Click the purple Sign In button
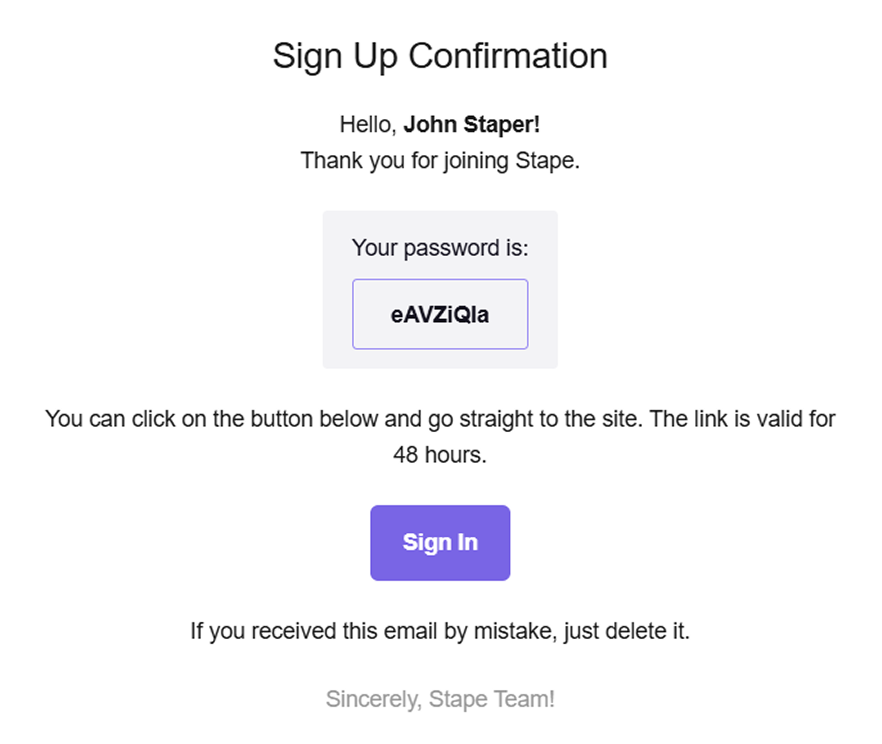Screen dimensions: 882x744 point(440,543)
